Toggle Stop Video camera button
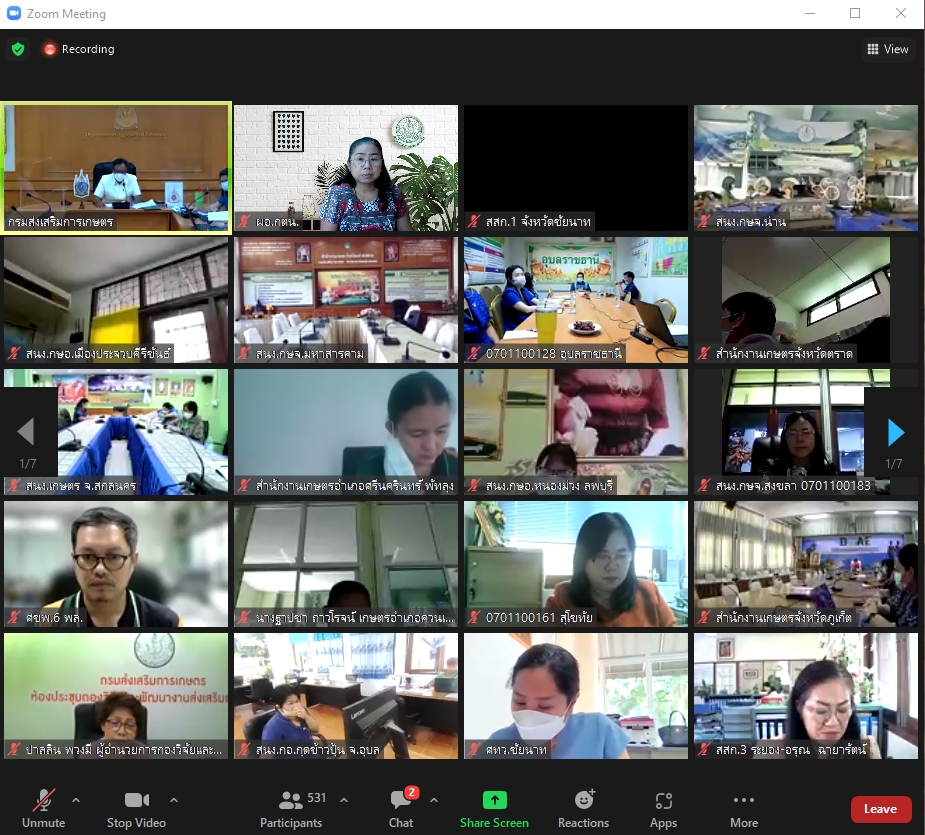The image size is (925, 835). coord(136,808)
